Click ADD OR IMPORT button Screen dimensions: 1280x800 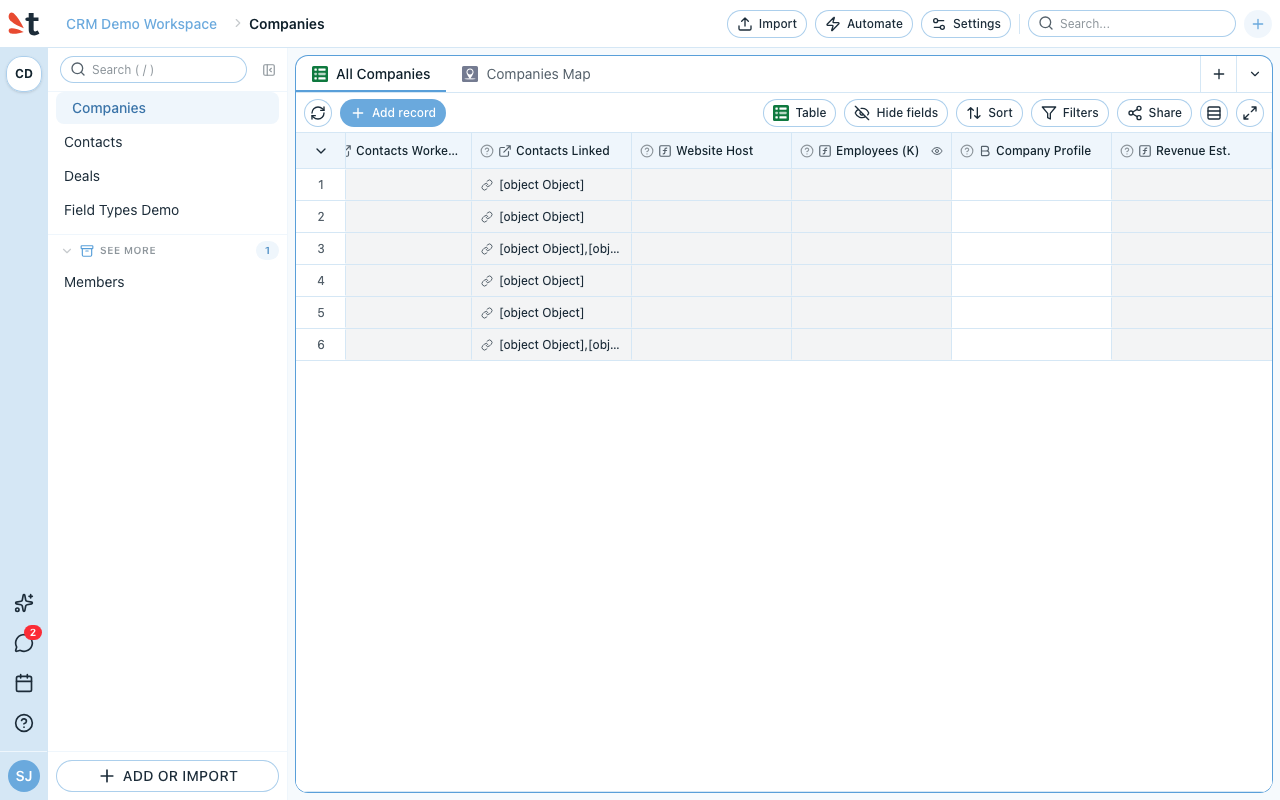pos(167,776)
